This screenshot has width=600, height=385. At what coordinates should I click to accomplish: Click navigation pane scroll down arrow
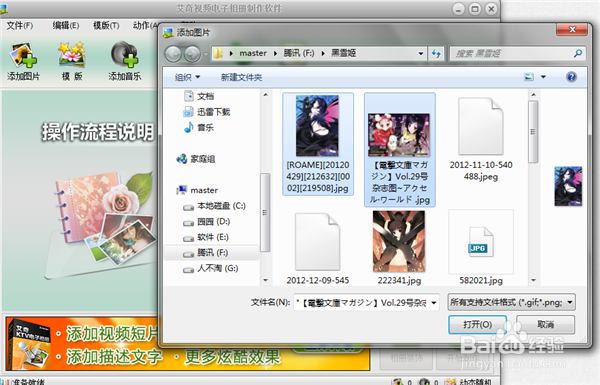(x=266, y=280)
